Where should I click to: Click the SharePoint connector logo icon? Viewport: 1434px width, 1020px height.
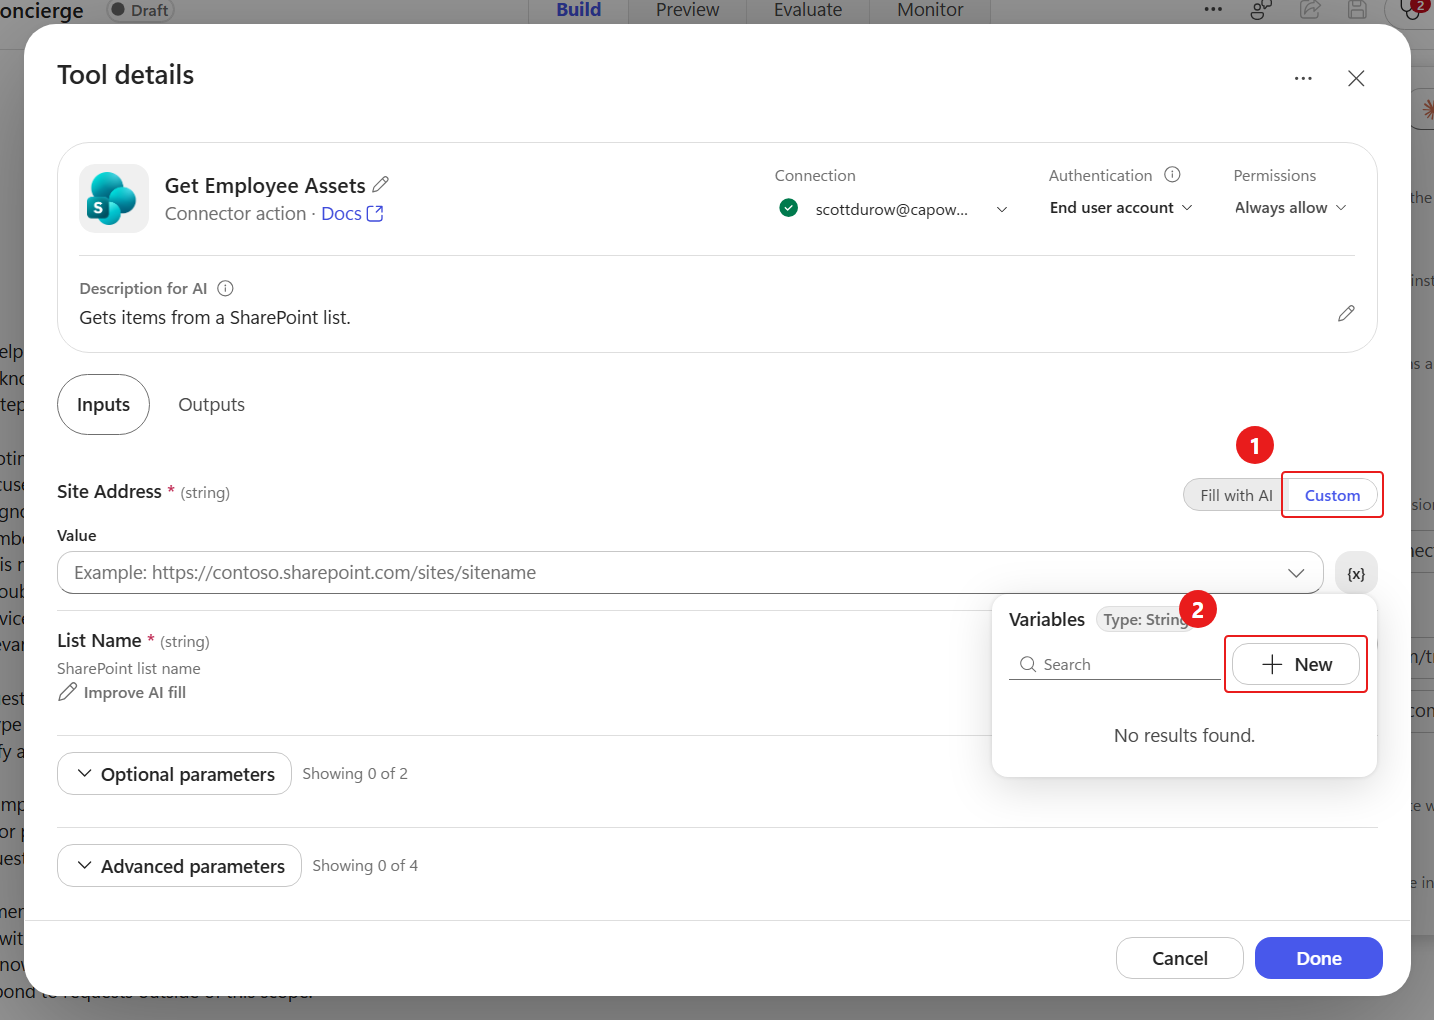(x=114, y=198)
